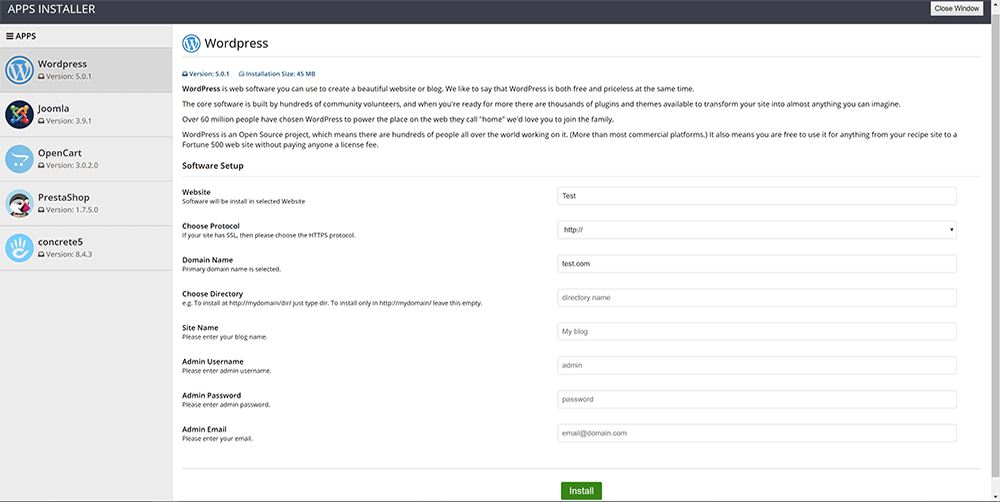Screen dimensions: 1000x502
Task: Click Version: 3.0.2.0 under OpenCart
Action: click(71, 165)
